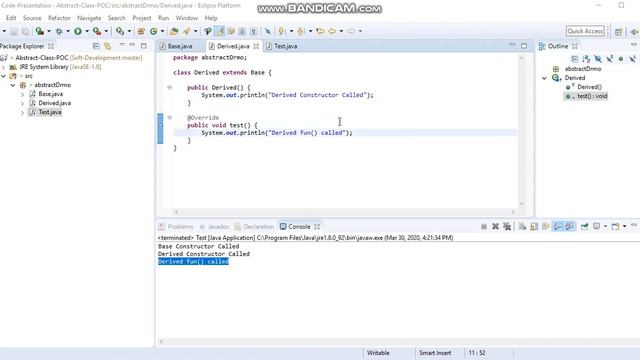The height and width of the screenshot is (360, 640).
Task: Go to Last Edit Location arrow icon
Action: 320,31
